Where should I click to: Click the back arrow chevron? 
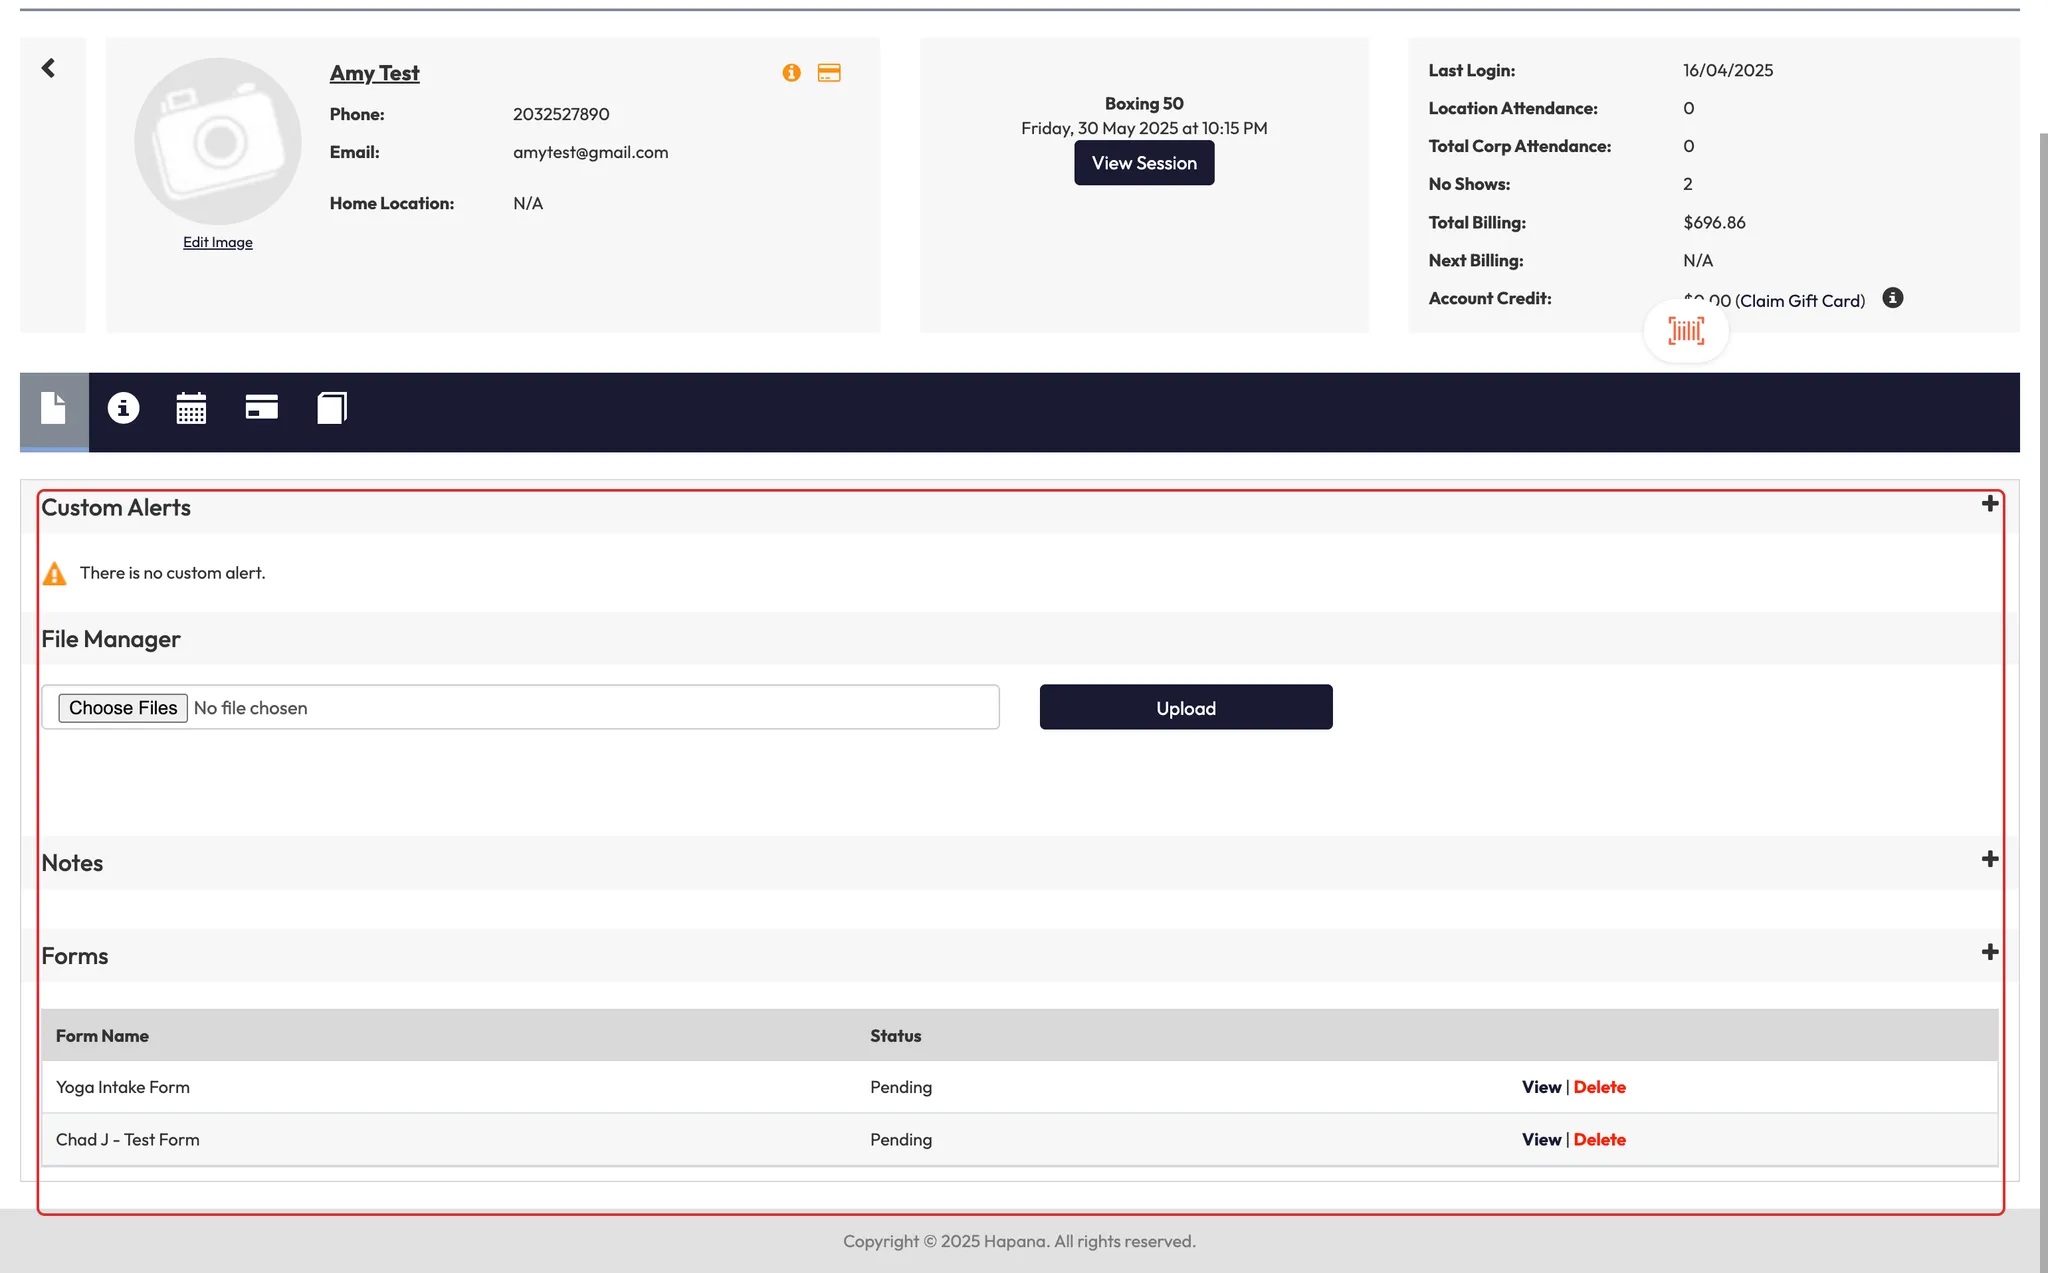(48, 68)
